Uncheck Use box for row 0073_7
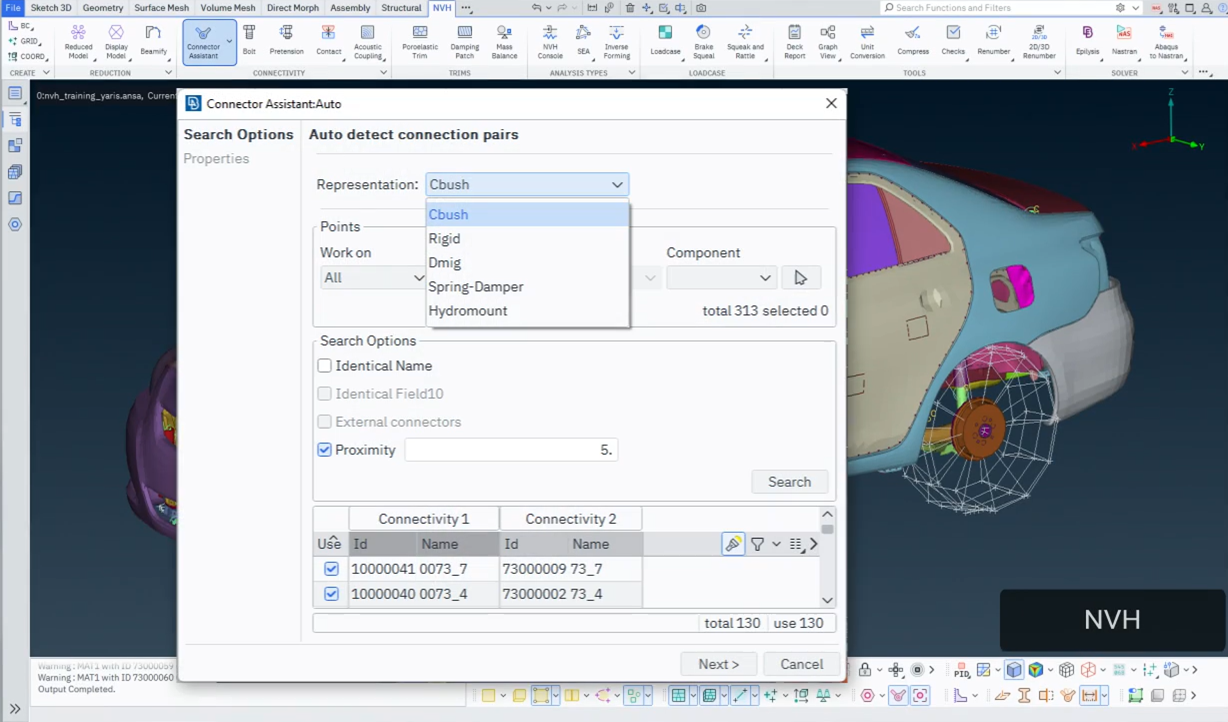This screenshot has width=1228, height=722. [x=331, y=569]
